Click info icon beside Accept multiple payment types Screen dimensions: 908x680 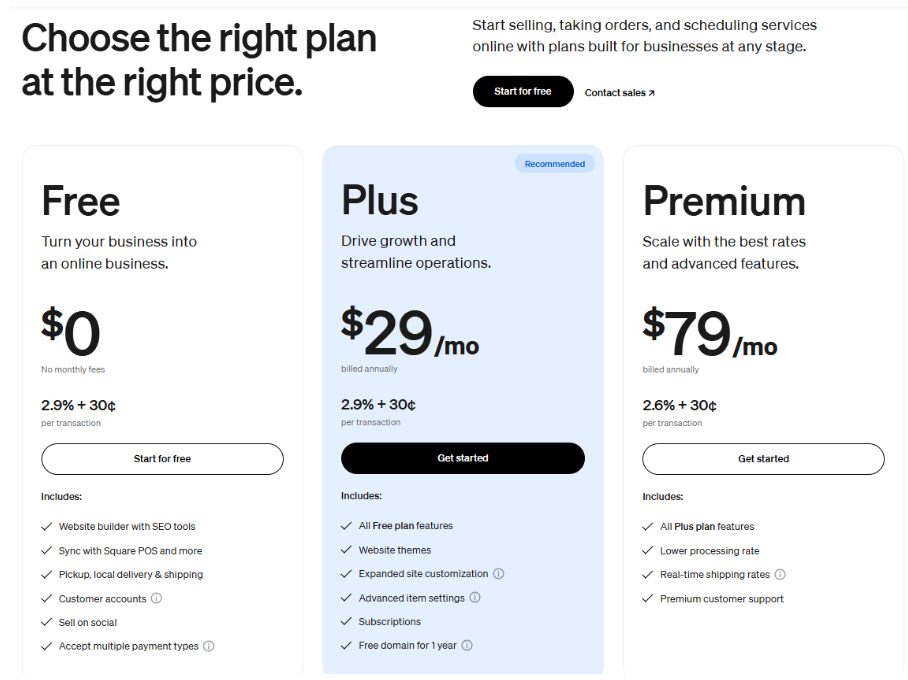point(209,646)
